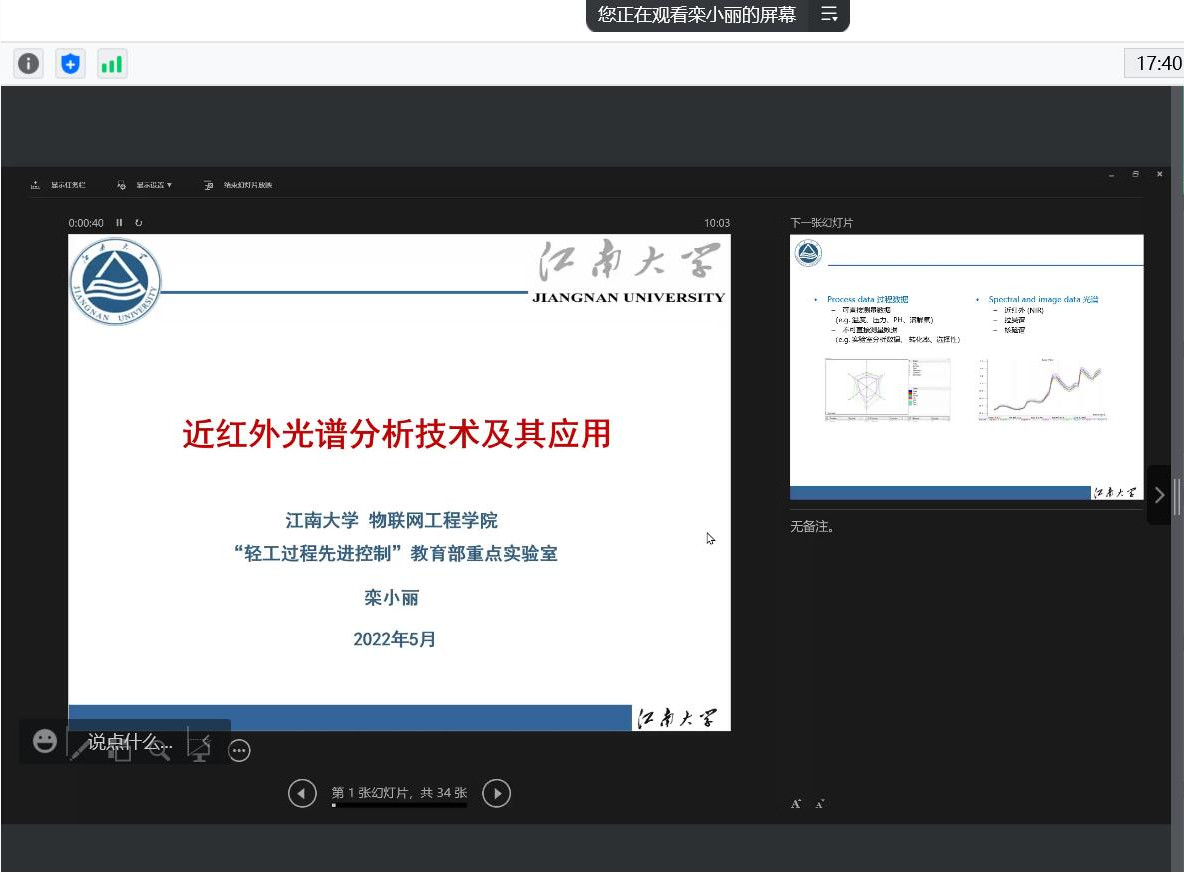Go to the next slide arrow
The width and height of the screenshot is (1184, 875).
(x=496, y=793)
